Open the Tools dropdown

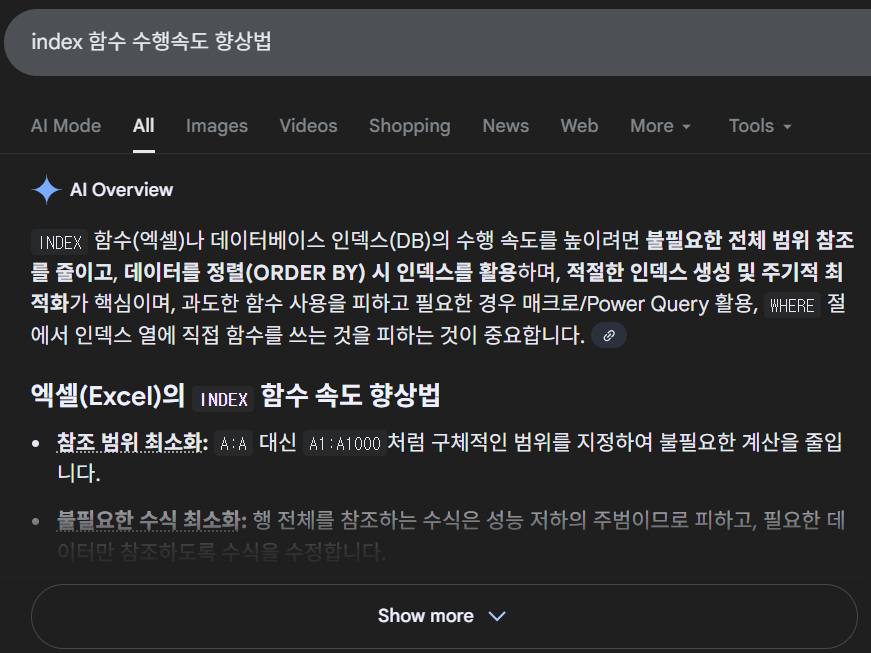[760, 126]
